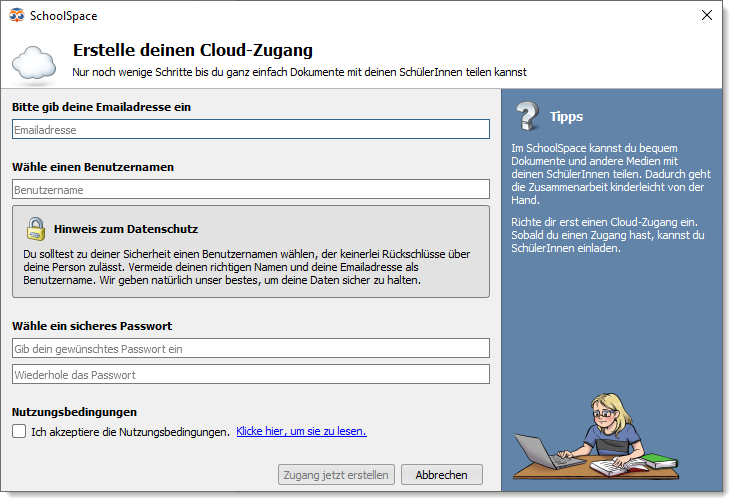The image size is (735, 504).
Task: Open the 'Klicke hier, um sie zu lesen' link
Action: 301,431
